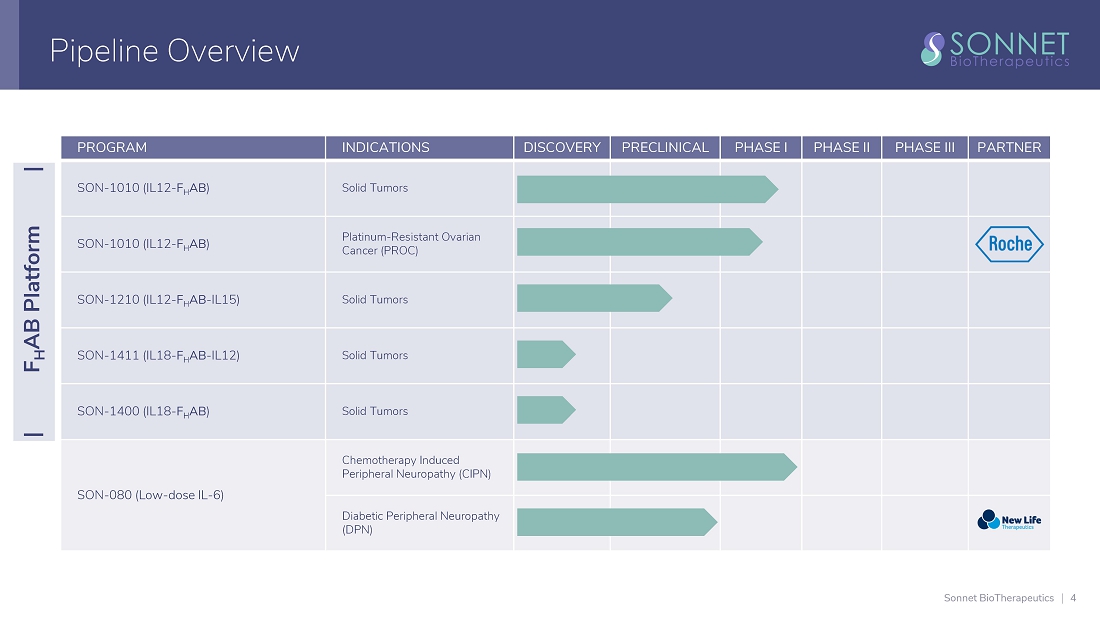This screenshot has width=1100, height=619.
Task: Click the DISCOVERY column header
Action: tap(562, 148)
